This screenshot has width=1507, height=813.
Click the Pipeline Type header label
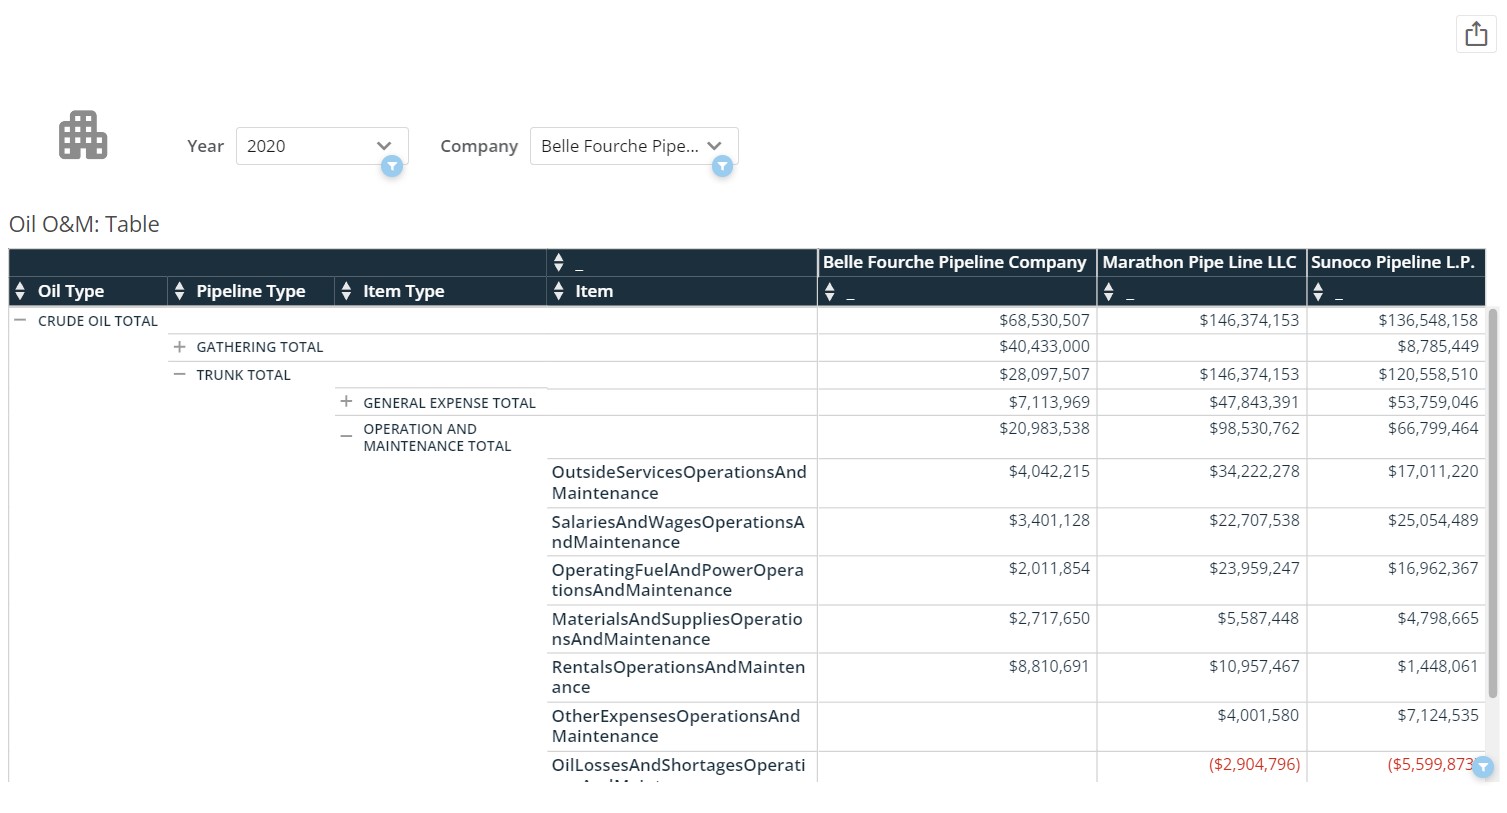[250, 291]
